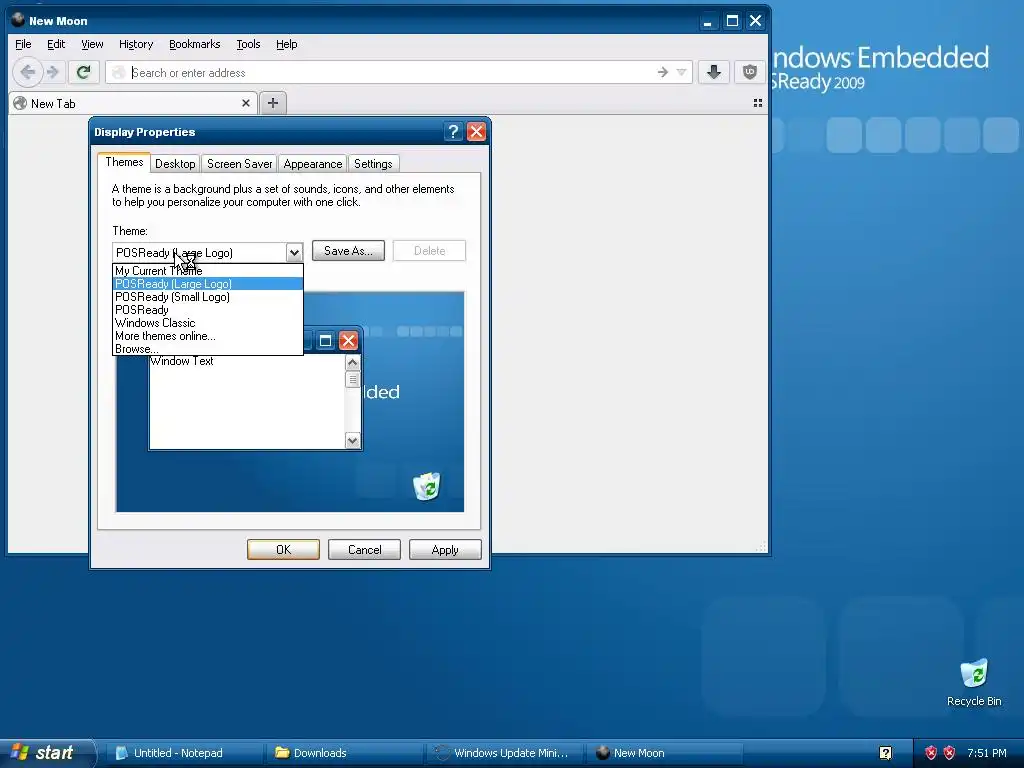Open the Start menu

pos(46,753)
